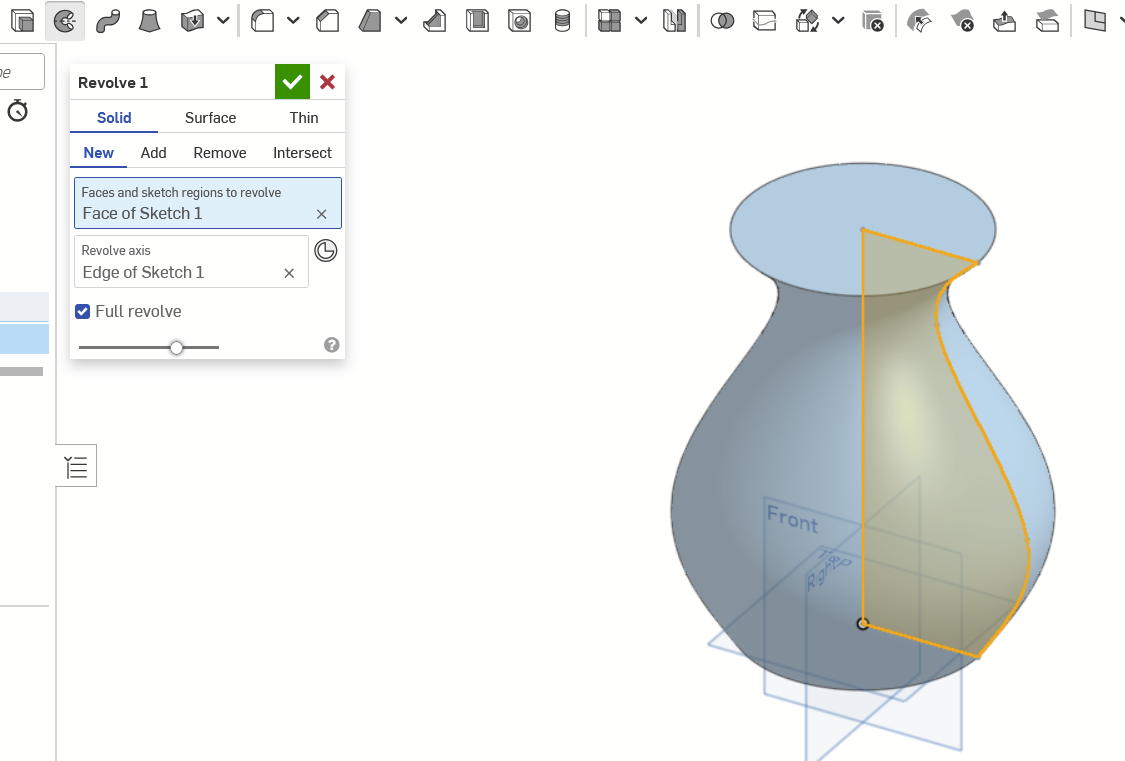Expand the arrow next to the Thicken tool
The width and height of the screenshot is (1125, 761).
[223, 21]
